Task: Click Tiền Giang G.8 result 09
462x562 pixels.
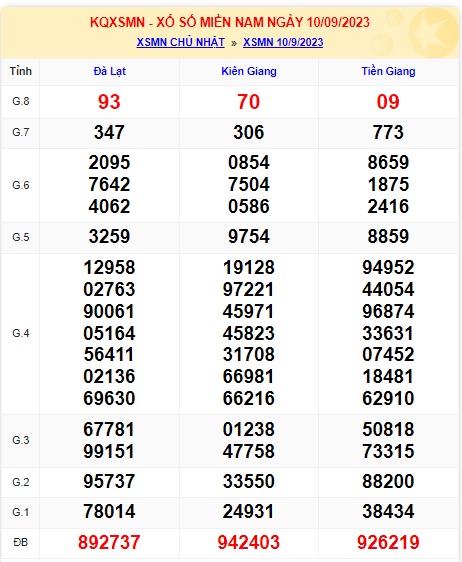Action: point(388,102)
